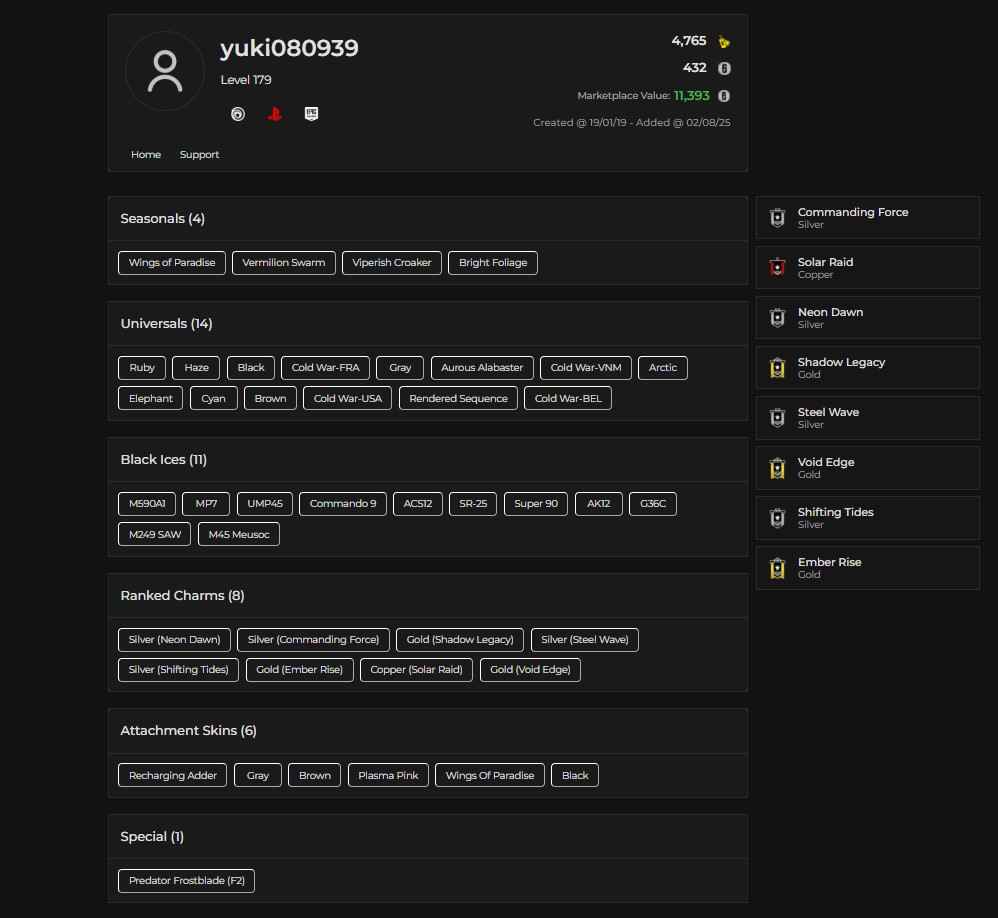The width and height of the screenshot is (998, 918).
Task: Click the Ubisoft platform icon
Action: click(237, 113)
